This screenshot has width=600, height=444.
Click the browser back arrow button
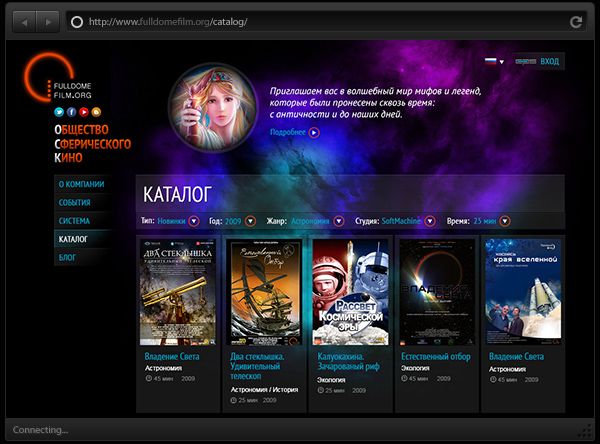(25, 21)
